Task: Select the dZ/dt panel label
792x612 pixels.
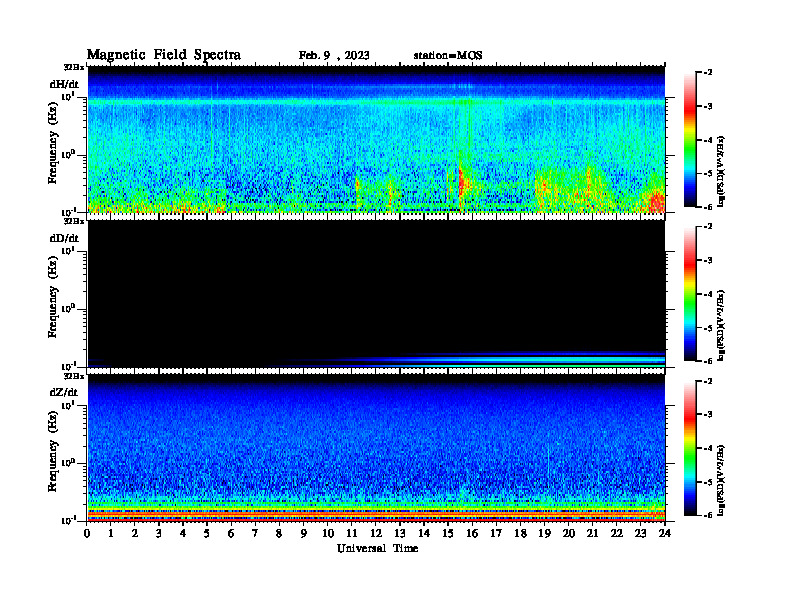Action: tap(64, 392)
